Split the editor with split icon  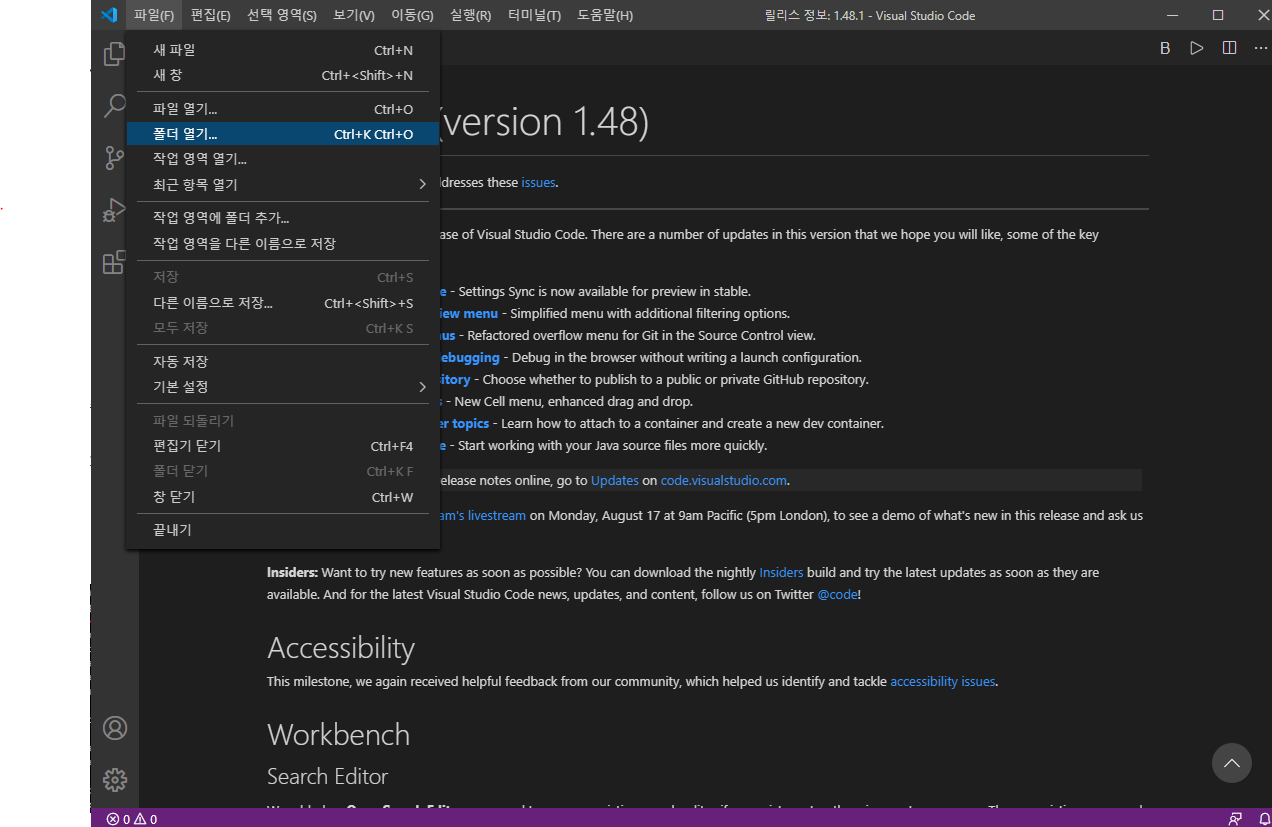pyautogui.click(x=1229, y=48)
